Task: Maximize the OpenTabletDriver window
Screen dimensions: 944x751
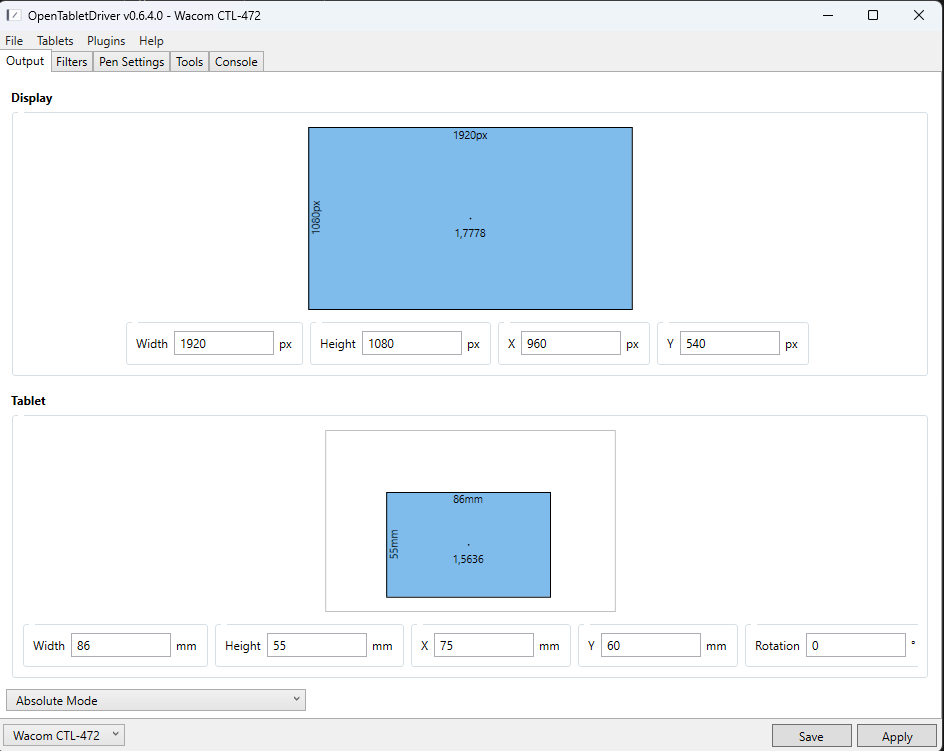Action: [873, 15]
